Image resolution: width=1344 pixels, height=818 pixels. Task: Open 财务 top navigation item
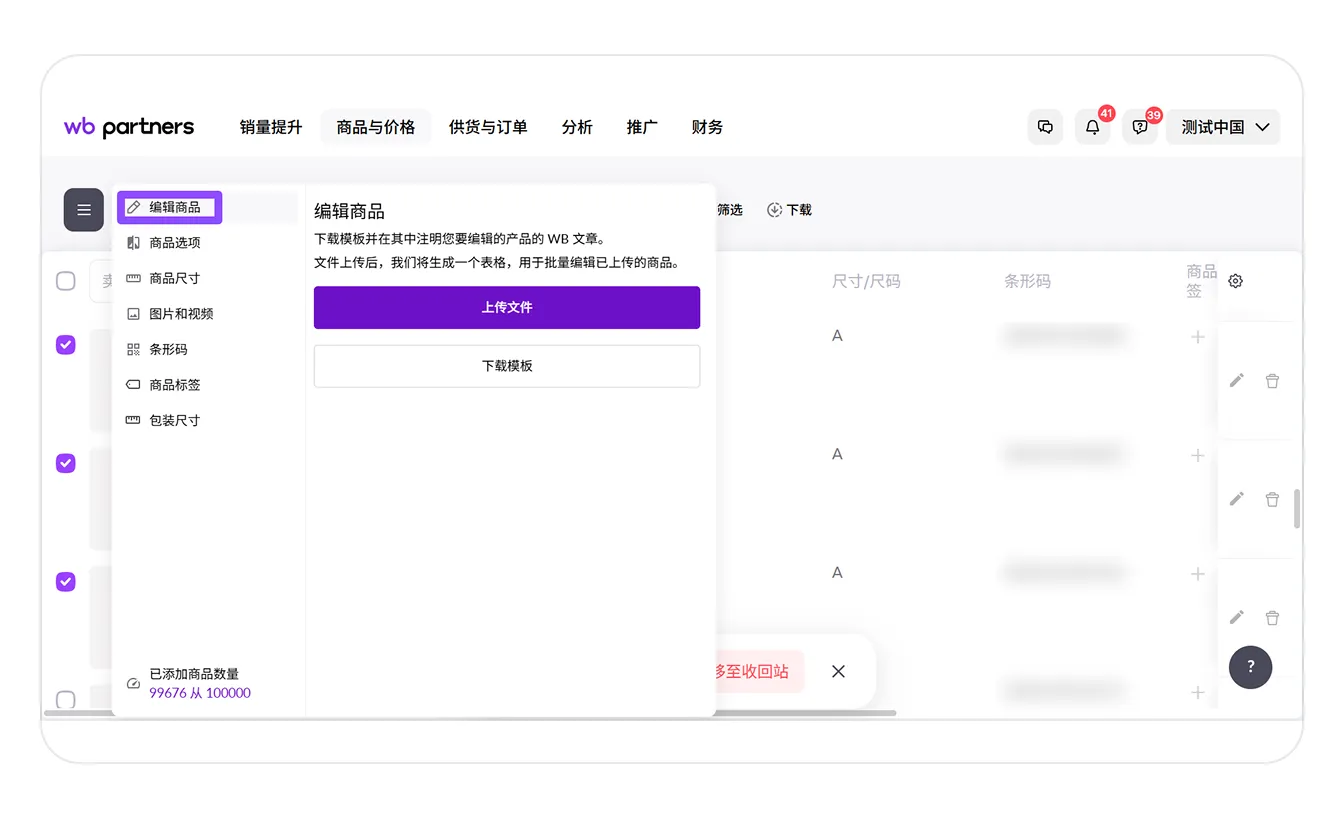click(707, 127)
